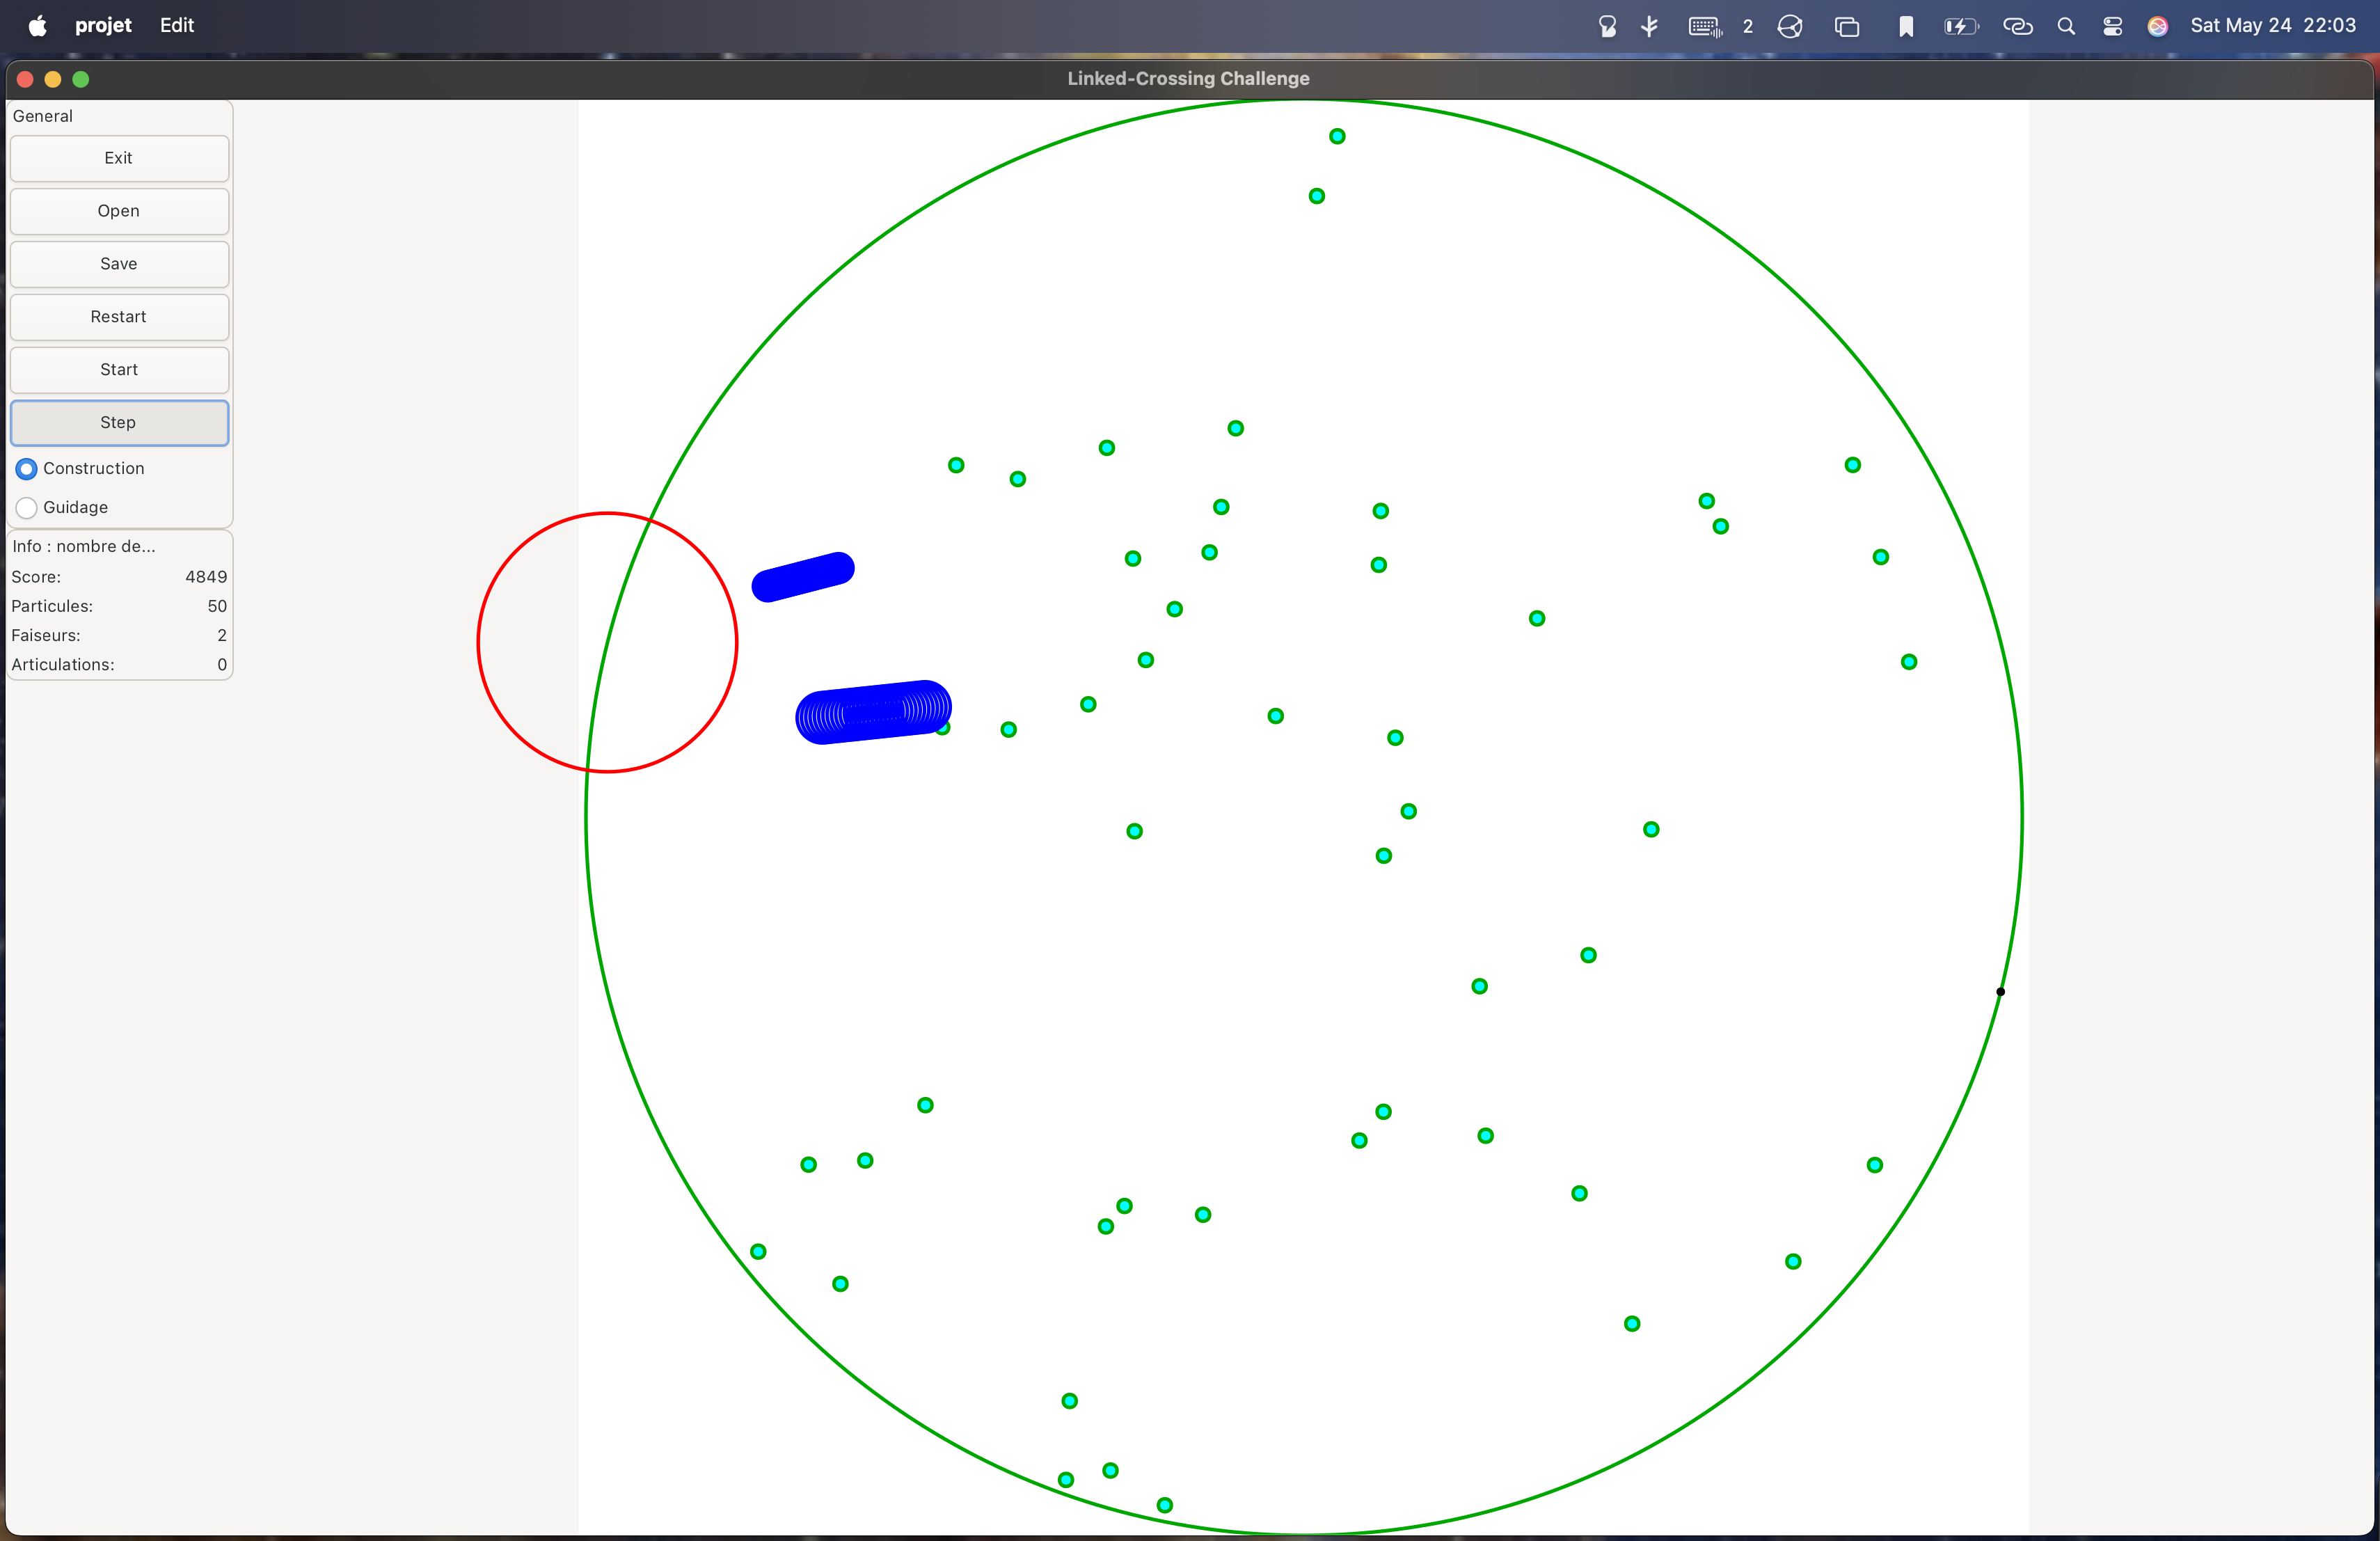Open a file with the Open button
This screenshot has width=2380, height=1541.
pos(119,211)
